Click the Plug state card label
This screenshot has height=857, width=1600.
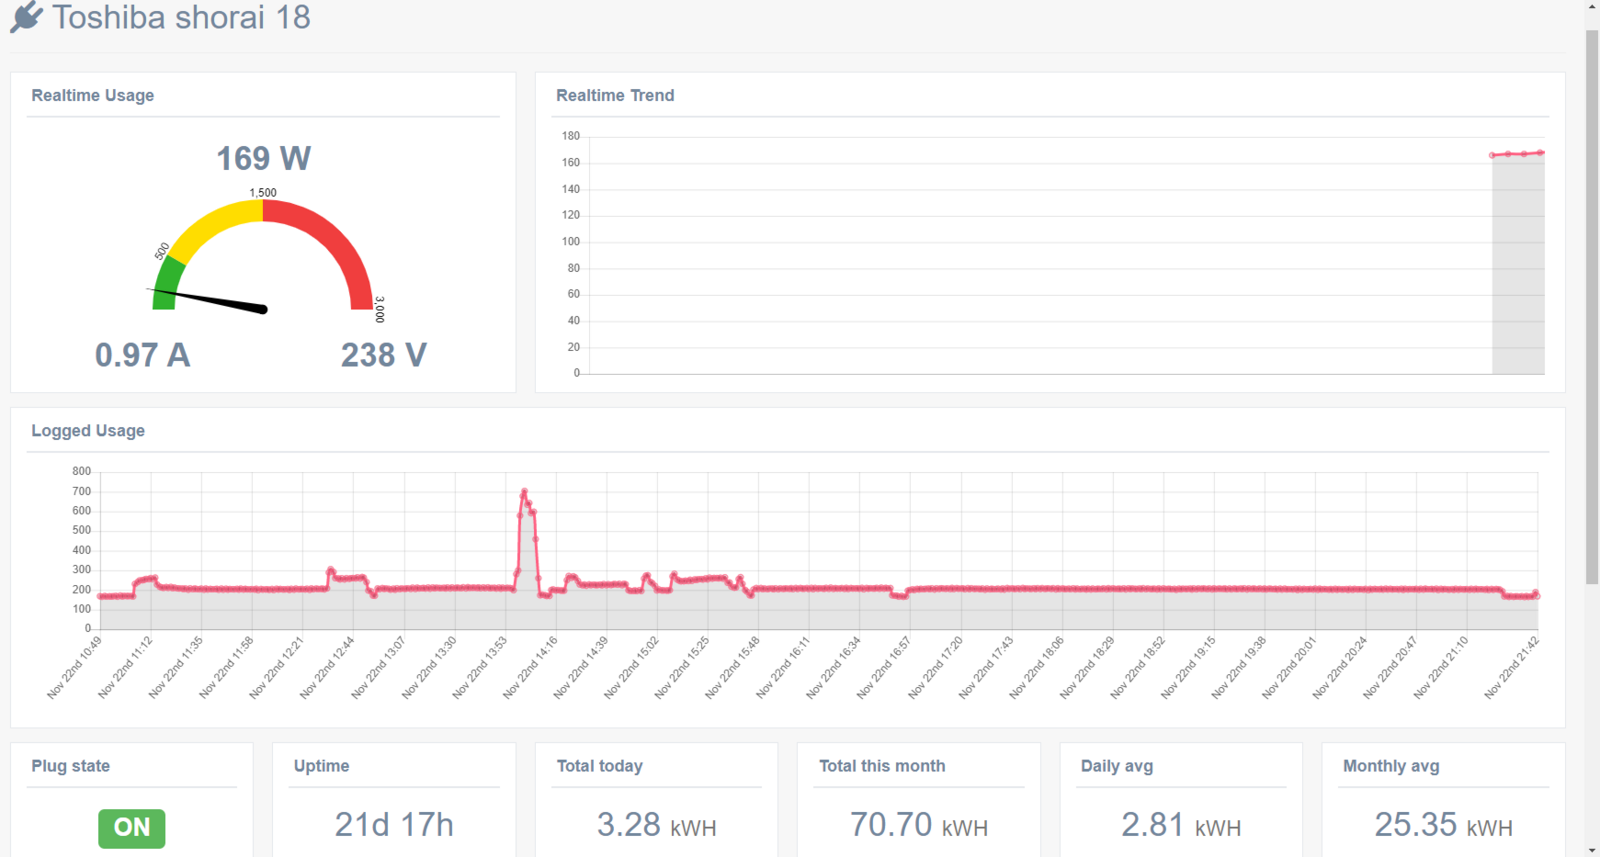[71, 766]
